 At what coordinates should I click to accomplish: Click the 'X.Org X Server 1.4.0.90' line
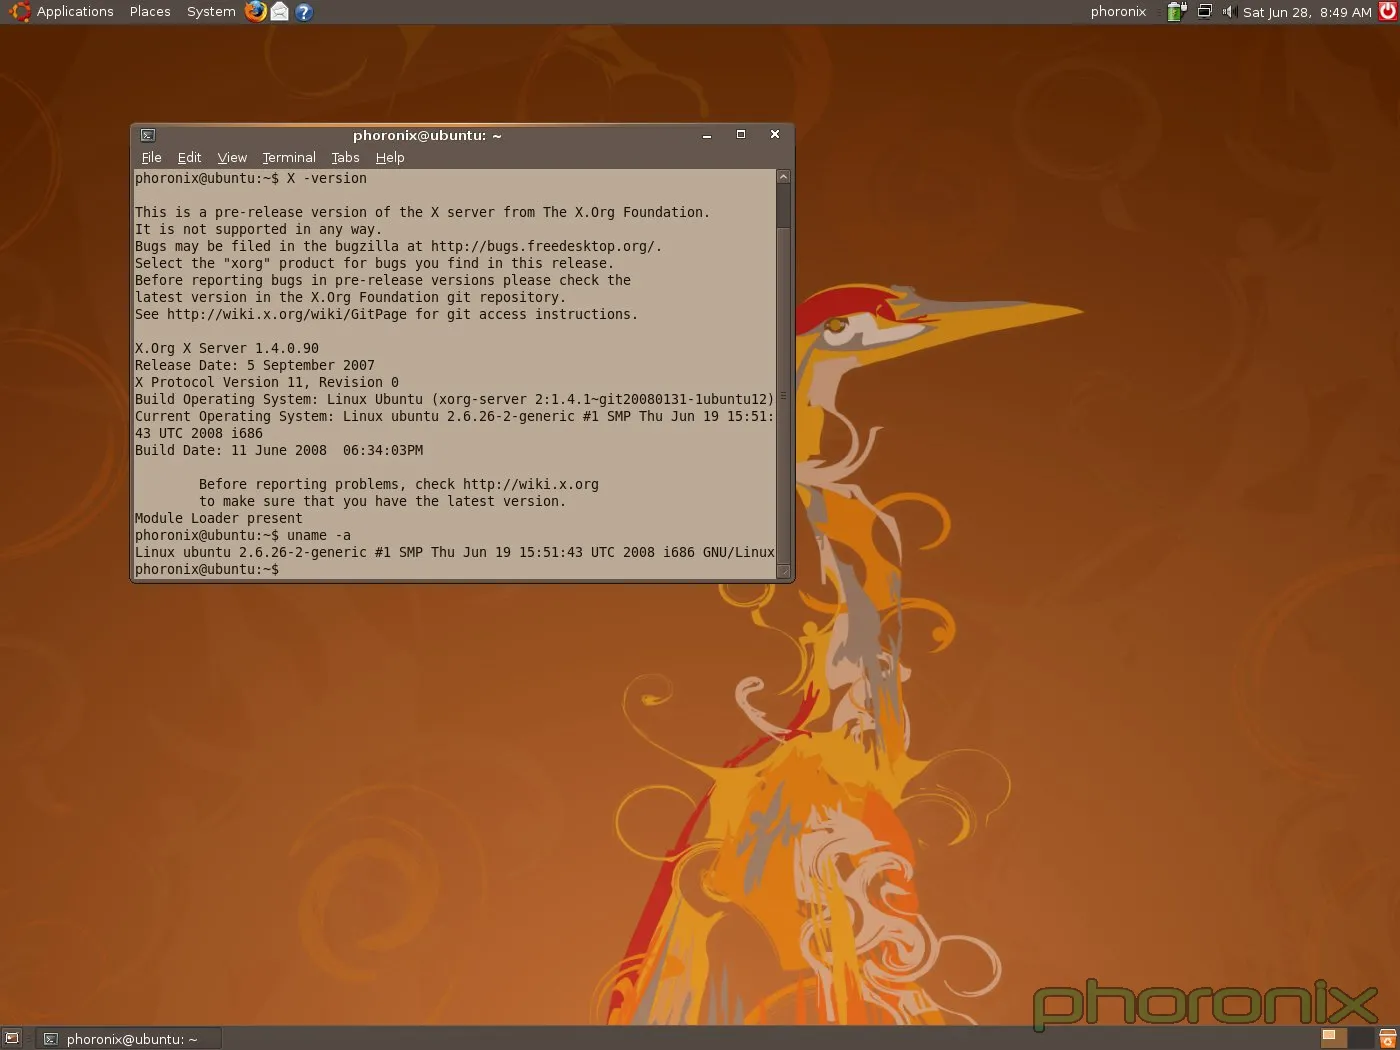(227, 348)
